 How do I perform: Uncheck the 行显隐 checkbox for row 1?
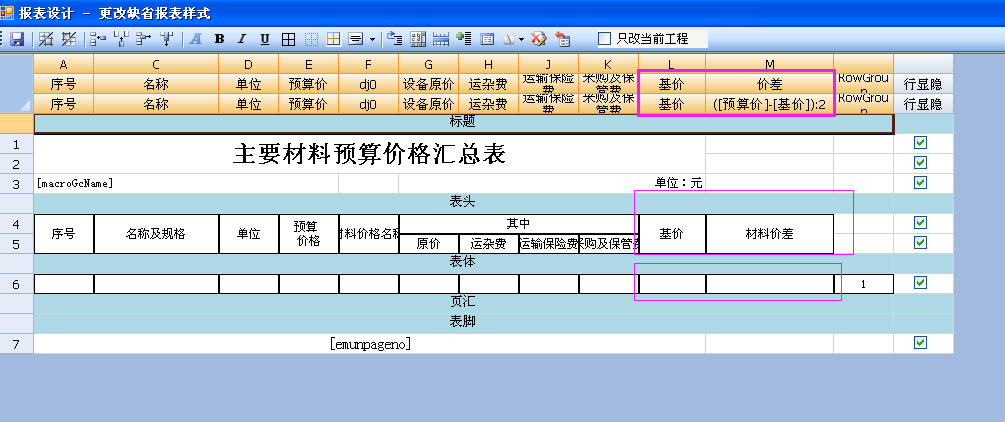921,143
